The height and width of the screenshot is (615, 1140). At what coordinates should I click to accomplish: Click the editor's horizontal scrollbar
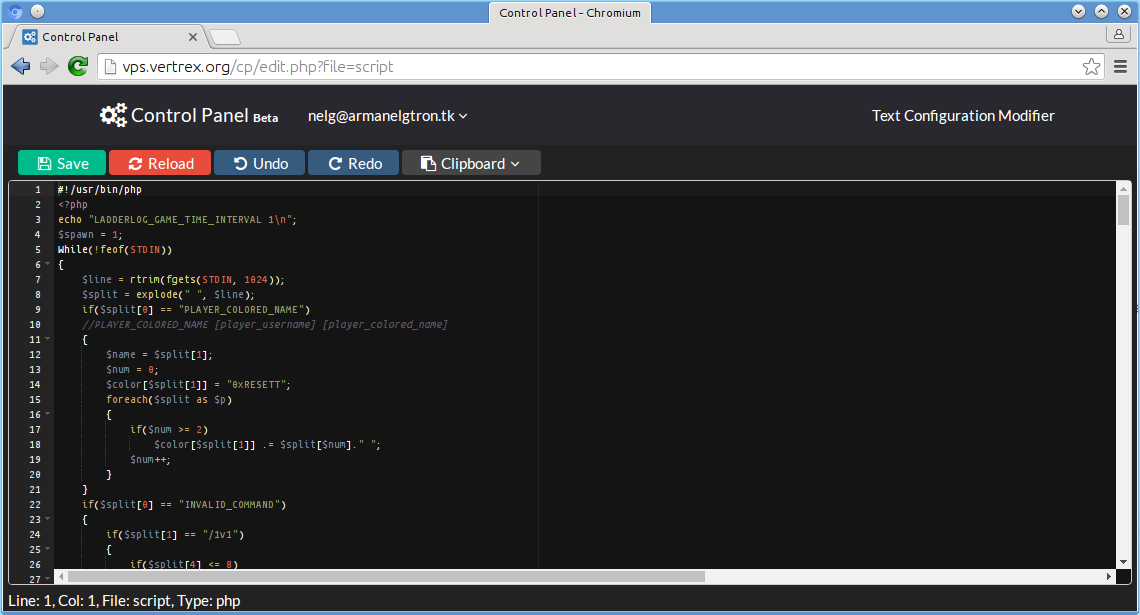[385, 577]
